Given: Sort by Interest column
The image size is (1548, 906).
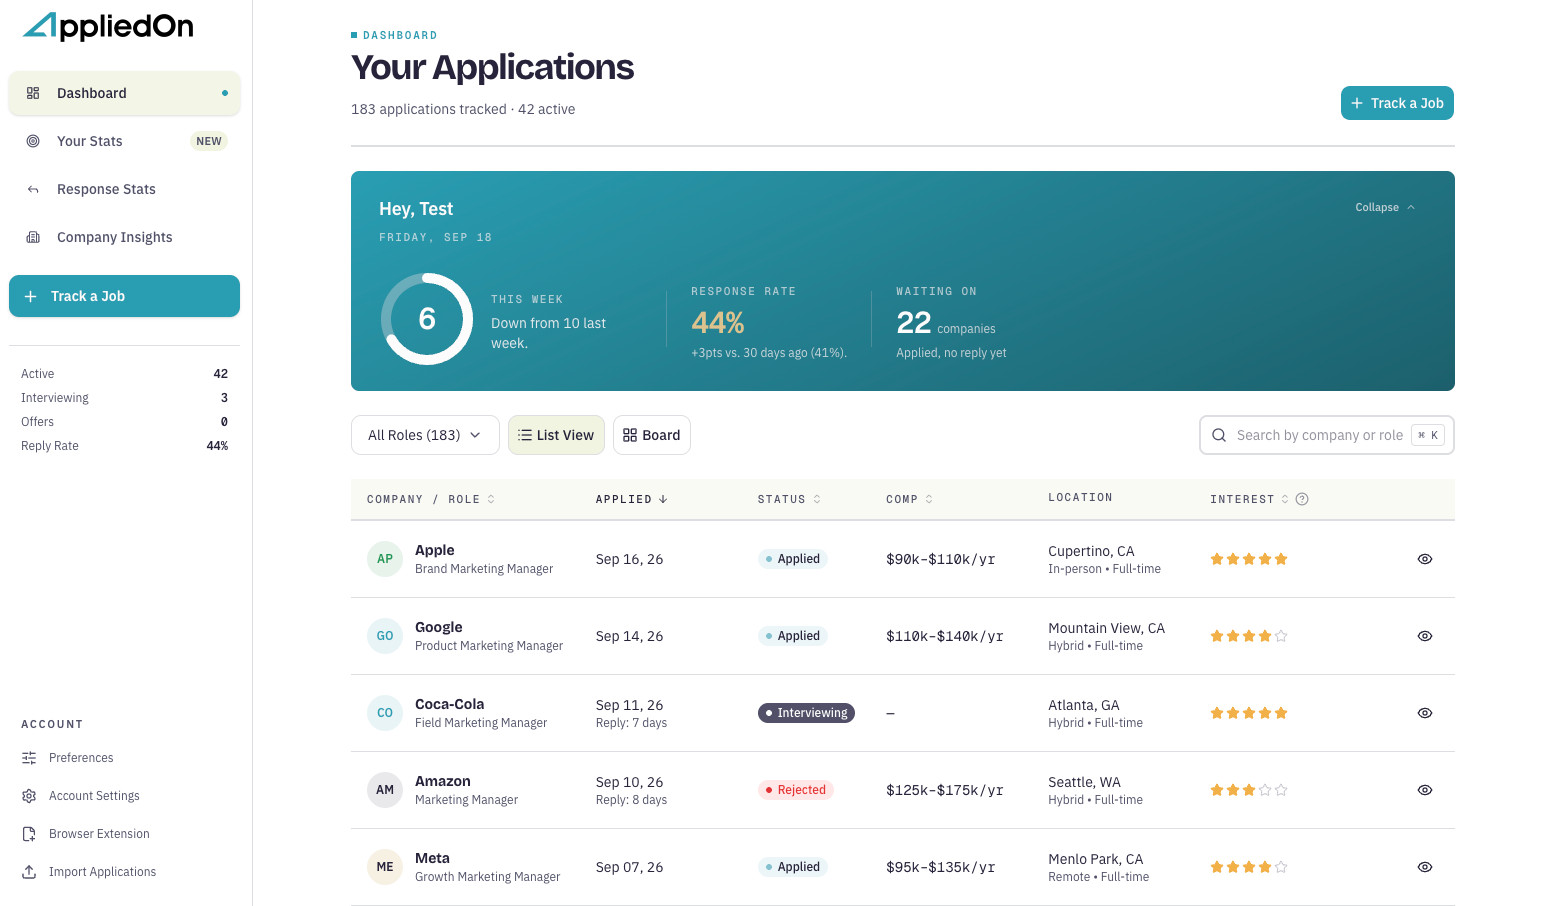Looking at the screenshot, I should tap(1249, 499).
